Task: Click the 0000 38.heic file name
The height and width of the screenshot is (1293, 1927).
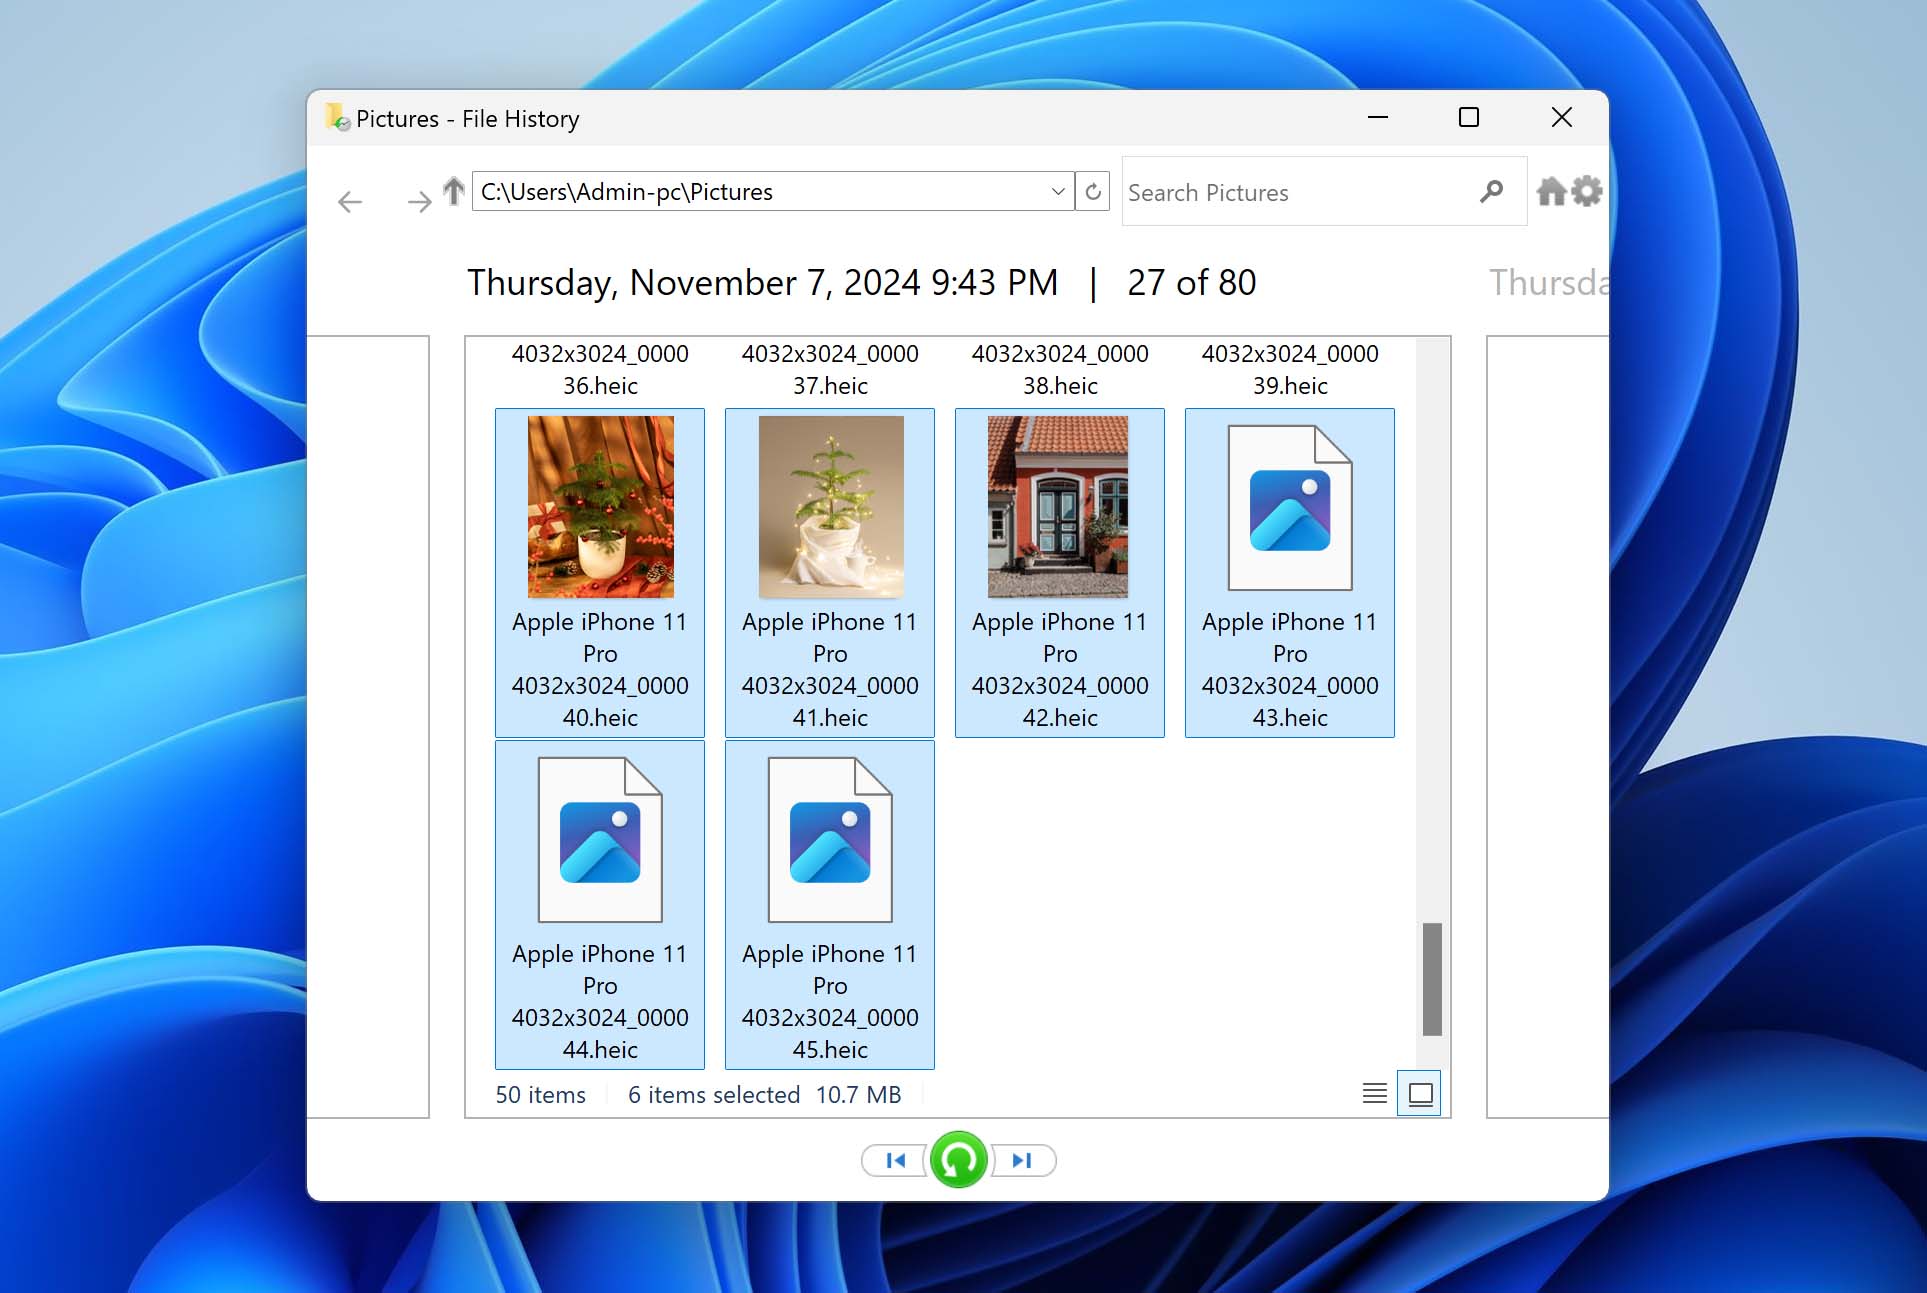Action: coord(1060,369)
